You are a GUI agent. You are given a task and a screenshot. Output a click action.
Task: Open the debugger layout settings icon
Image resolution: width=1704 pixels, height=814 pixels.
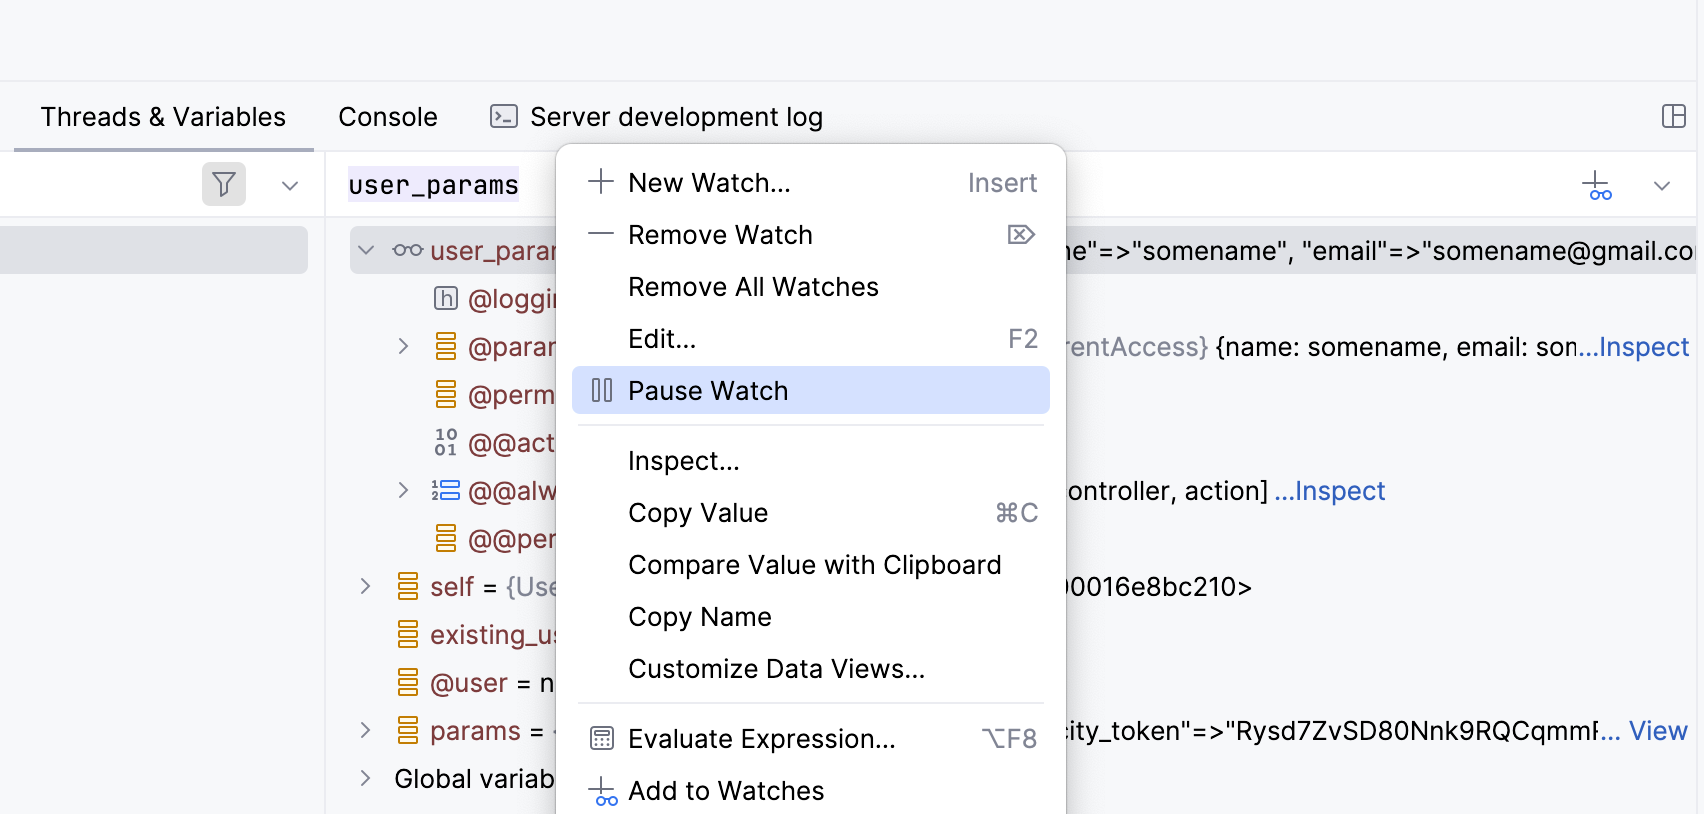click(1673, 117)
